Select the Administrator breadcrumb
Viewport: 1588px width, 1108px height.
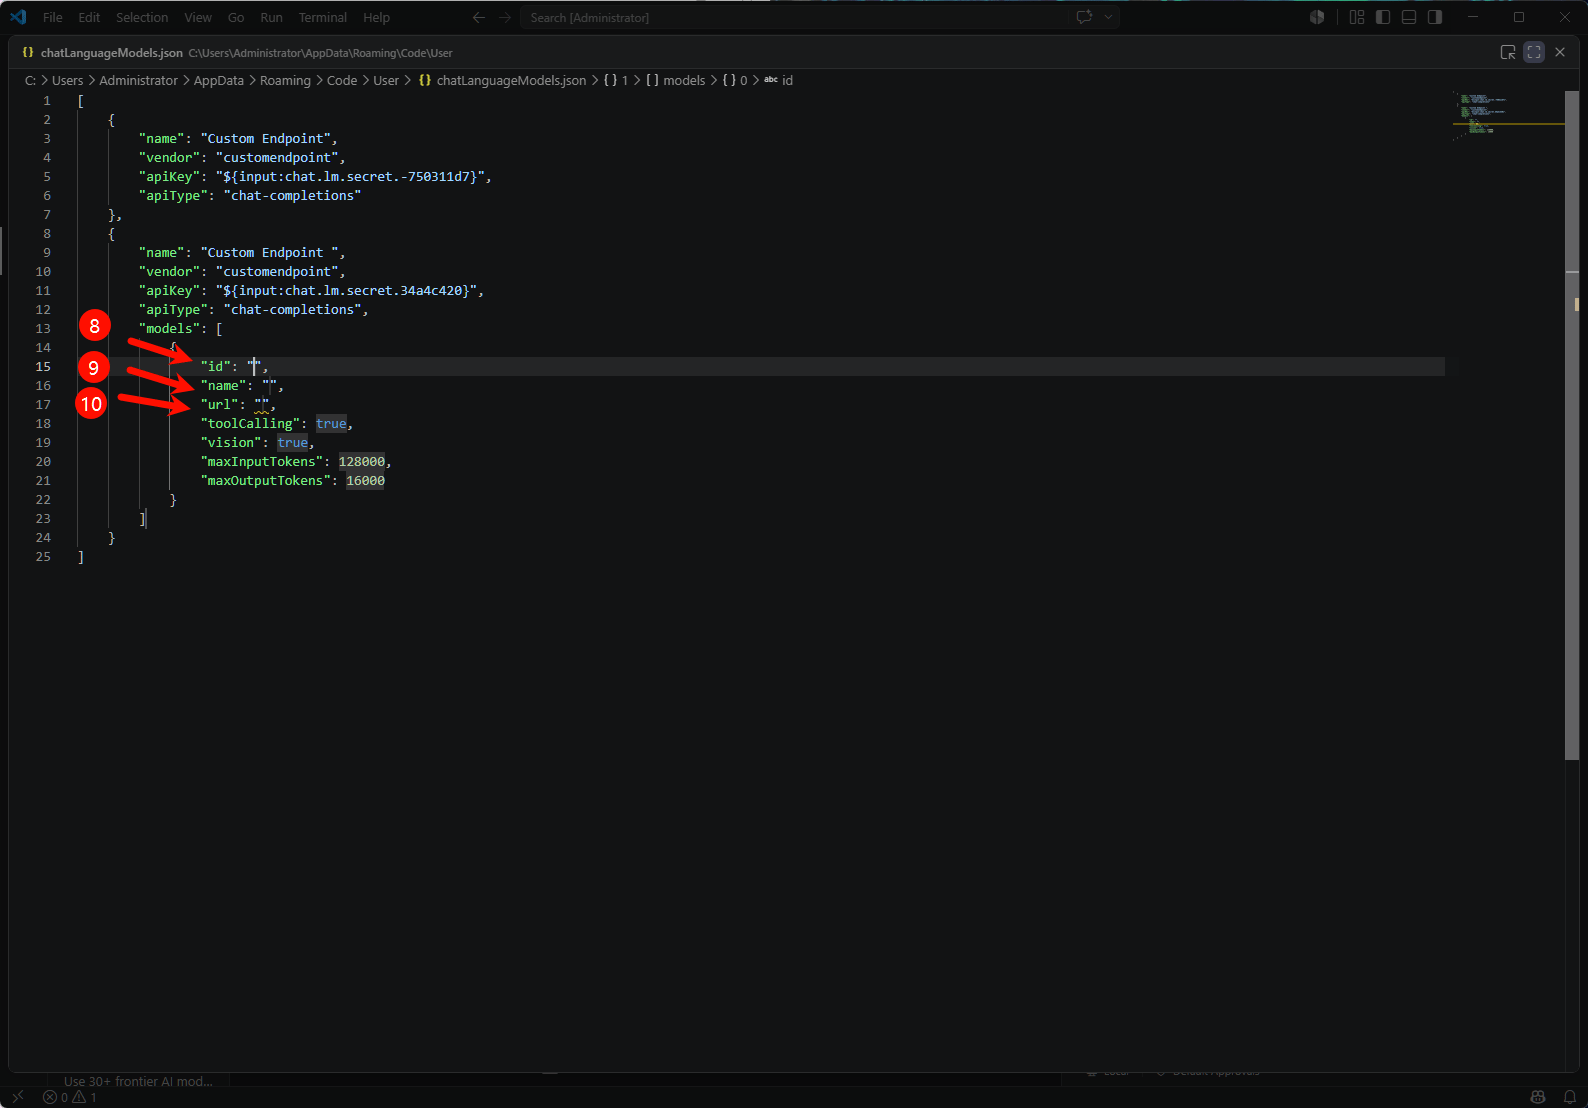tap(138, 80)
